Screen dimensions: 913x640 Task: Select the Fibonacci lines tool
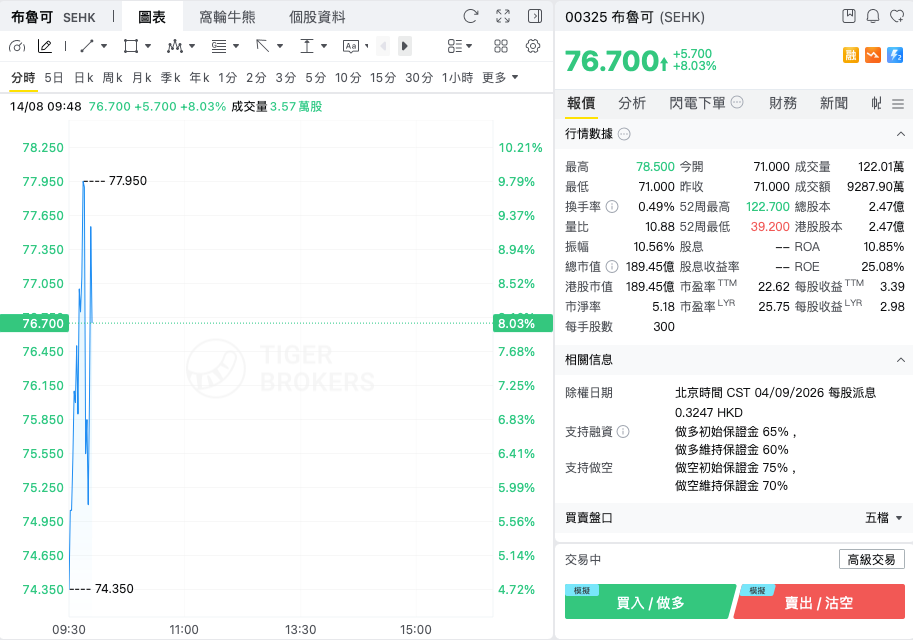click(219, 46)
